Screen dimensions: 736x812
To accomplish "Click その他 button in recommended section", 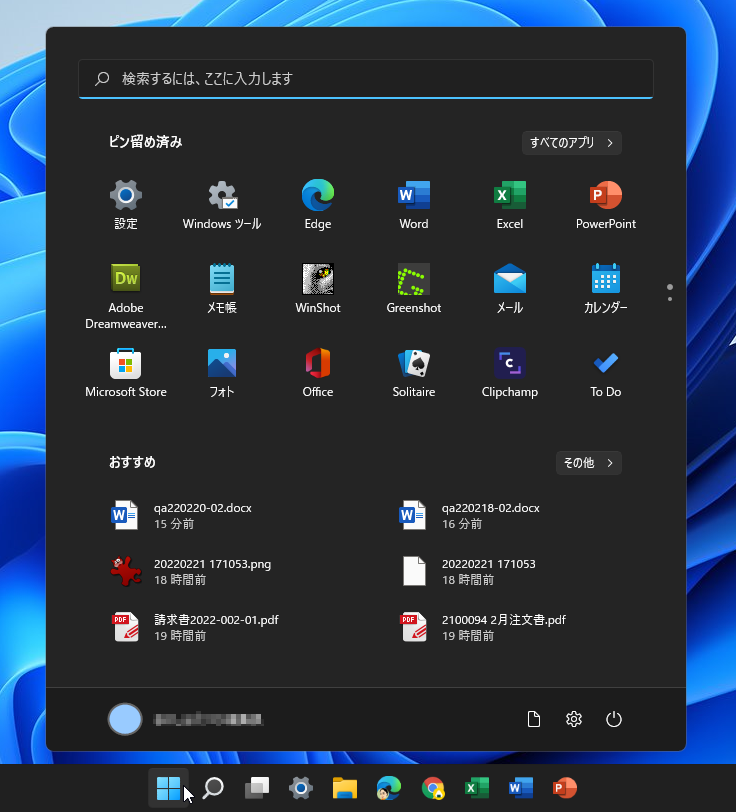I will (589, 462).
